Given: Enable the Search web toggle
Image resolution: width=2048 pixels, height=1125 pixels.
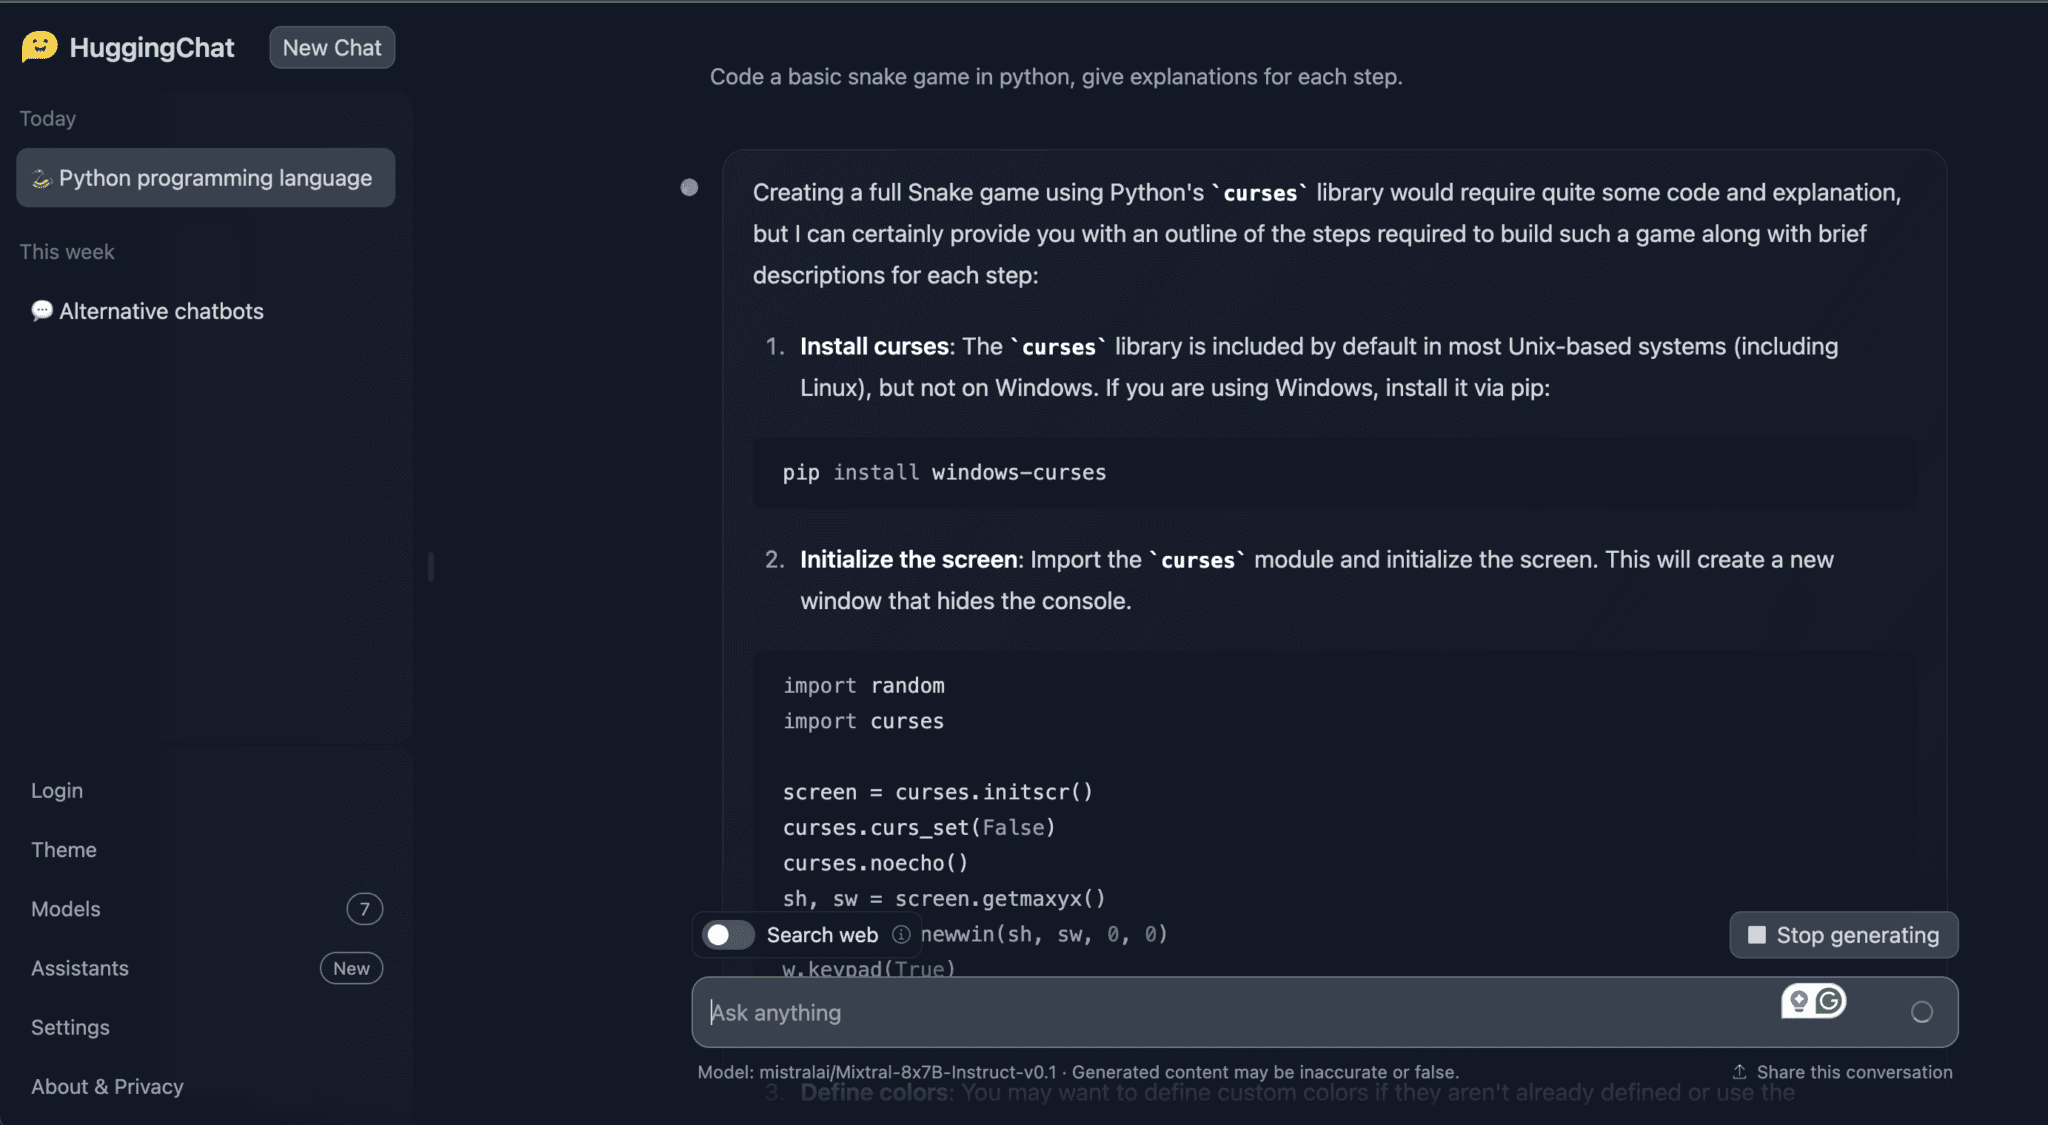Looking at the screenshot, I should [728, 934].
